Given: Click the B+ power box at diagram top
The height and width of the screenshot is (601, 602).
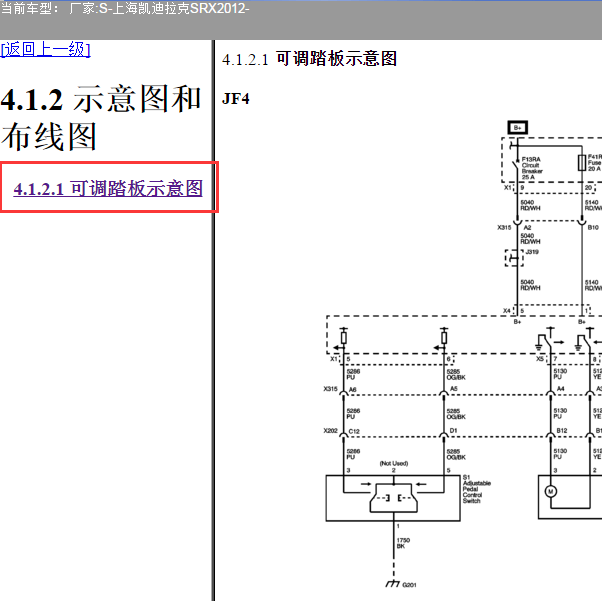Looking at the screenshot, I should [x=517, y=127].
